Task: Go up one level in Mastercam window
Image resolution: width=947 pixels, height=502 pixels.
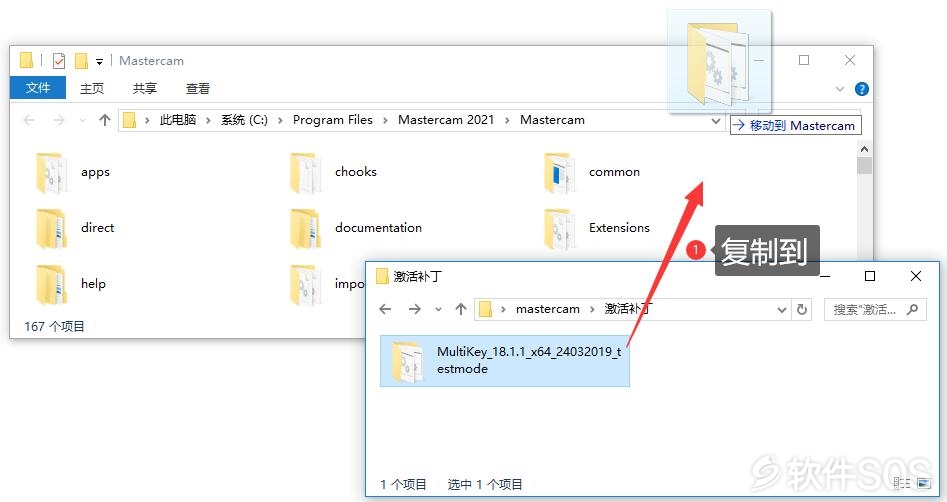Action: 104,120
